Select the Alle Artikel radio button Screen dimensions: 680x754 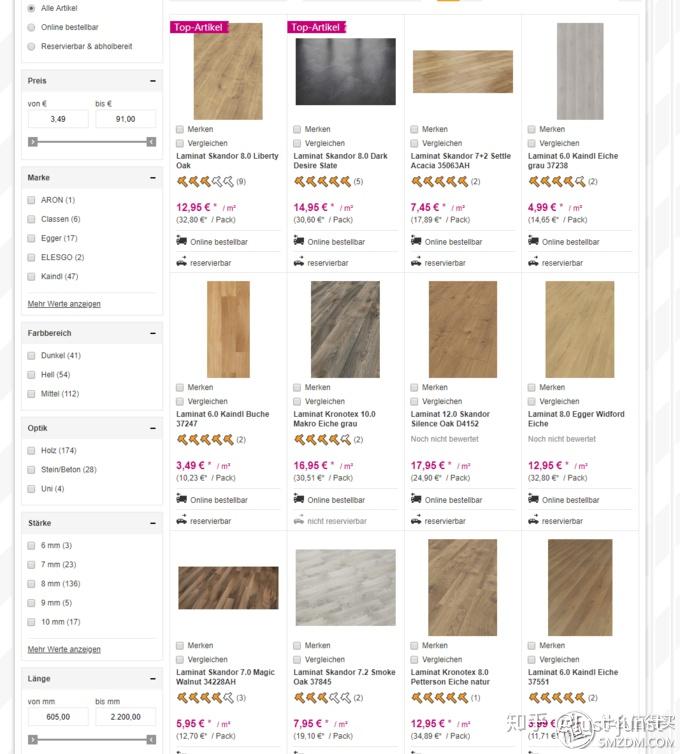(31, 8)
